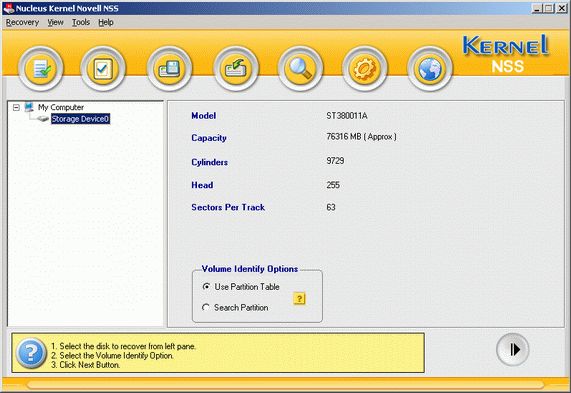Click the instruction 'Select the Volume Identify Option'

[112, 355]
